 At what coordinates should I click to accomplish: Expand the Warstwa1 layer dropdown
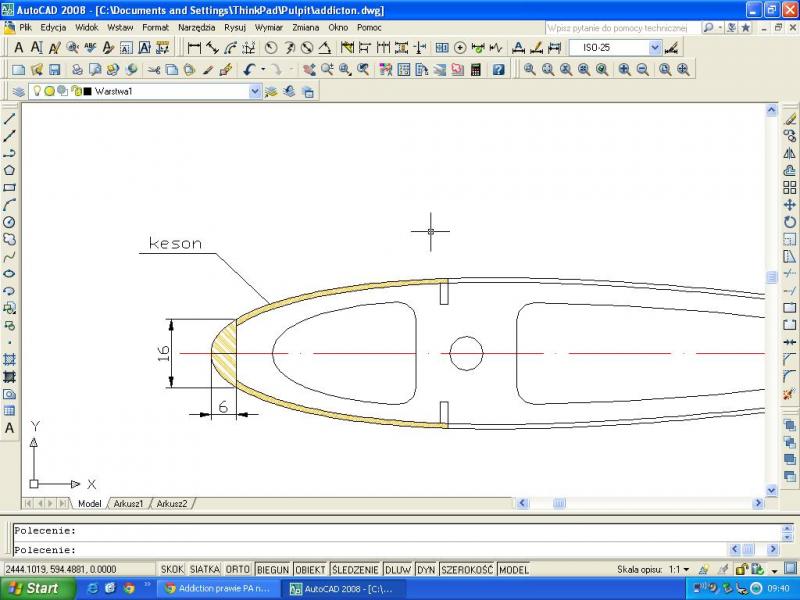coord(255,92)
